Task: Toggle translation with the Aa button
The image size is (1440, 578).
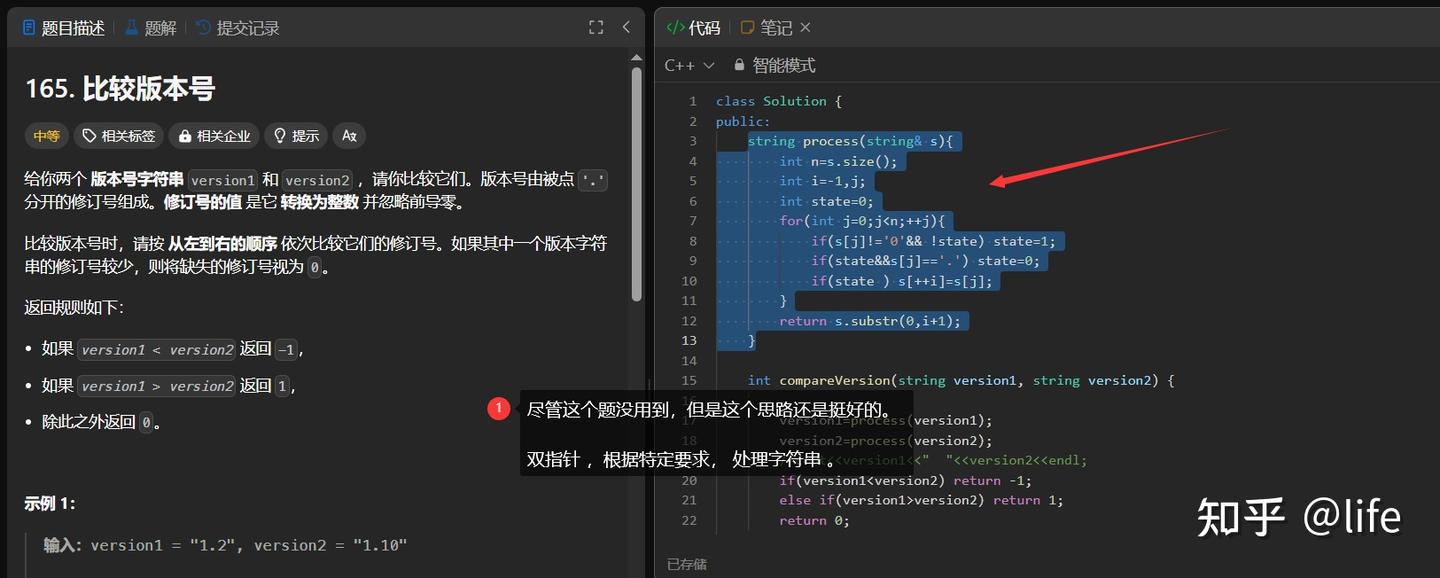Action: [x=348, y=136]
